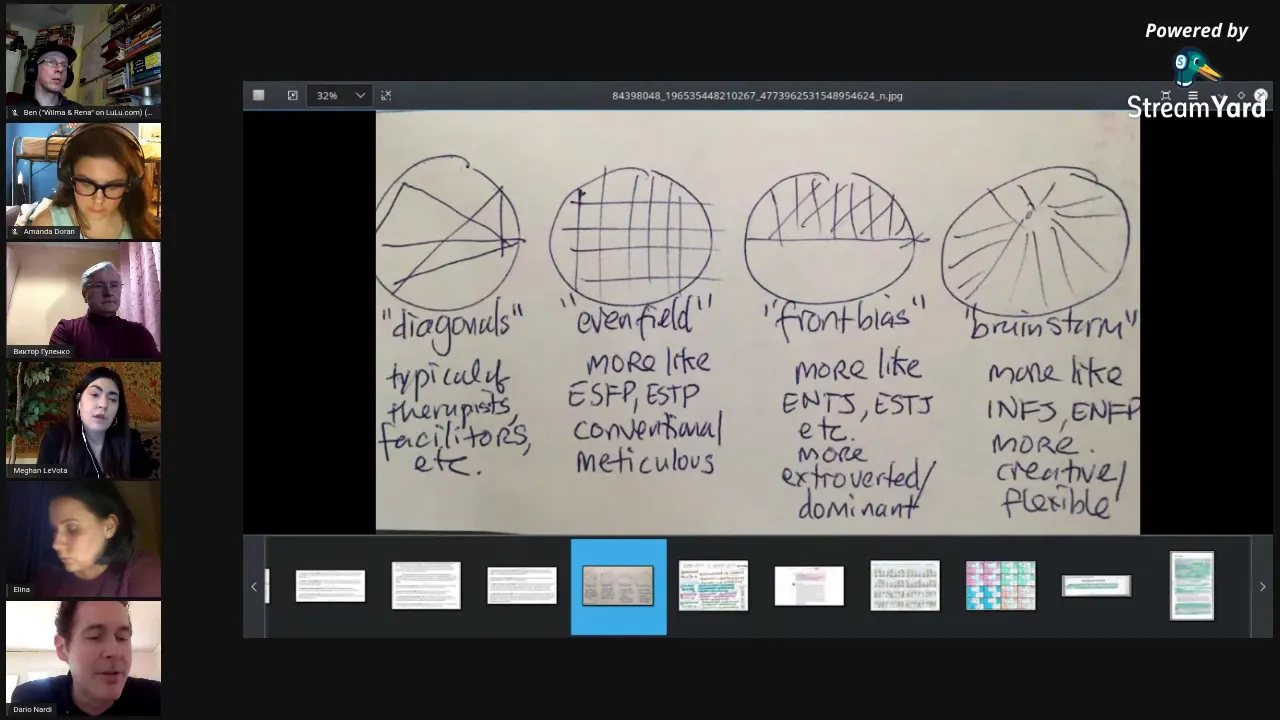Select Elina's video tile
This screenshot has width=1280, height=720.
coord(83,539)
